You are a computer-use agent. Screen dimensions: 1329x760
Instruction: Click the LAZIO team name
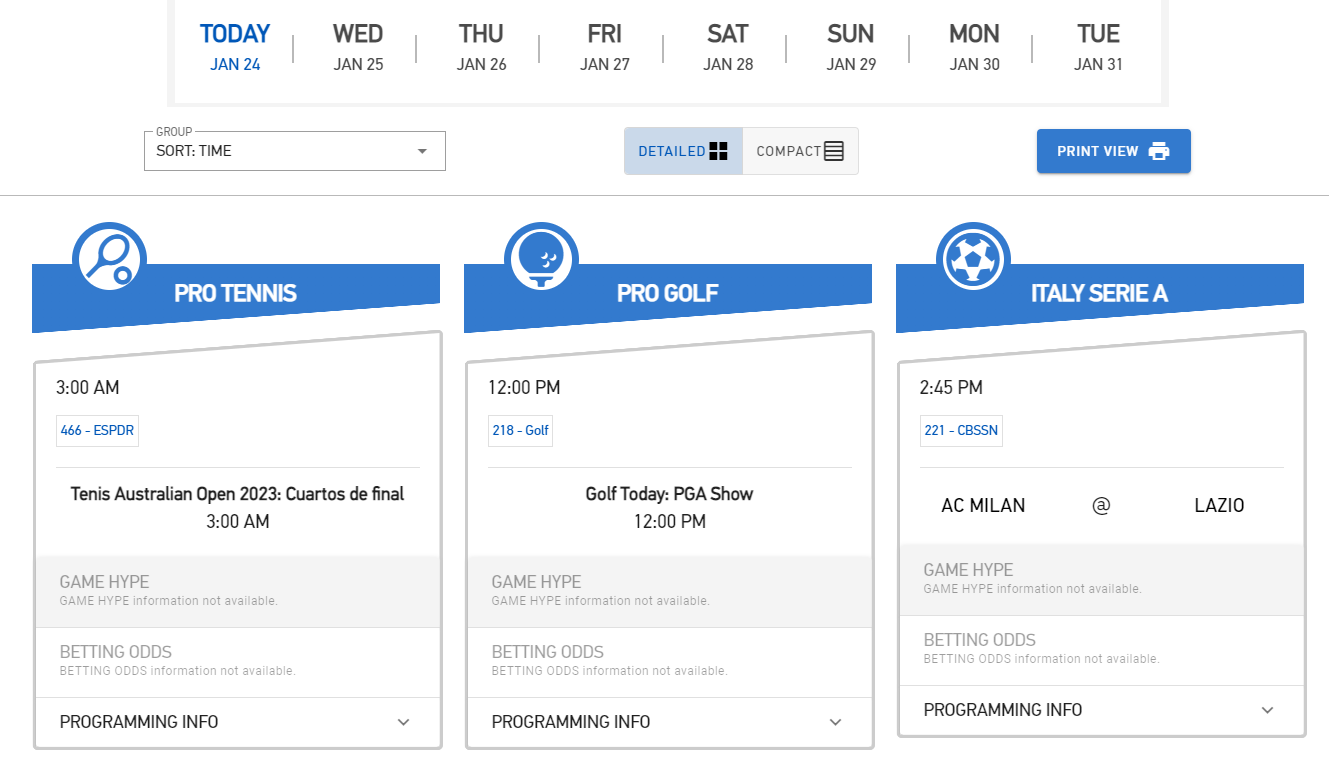point(1219,506)
